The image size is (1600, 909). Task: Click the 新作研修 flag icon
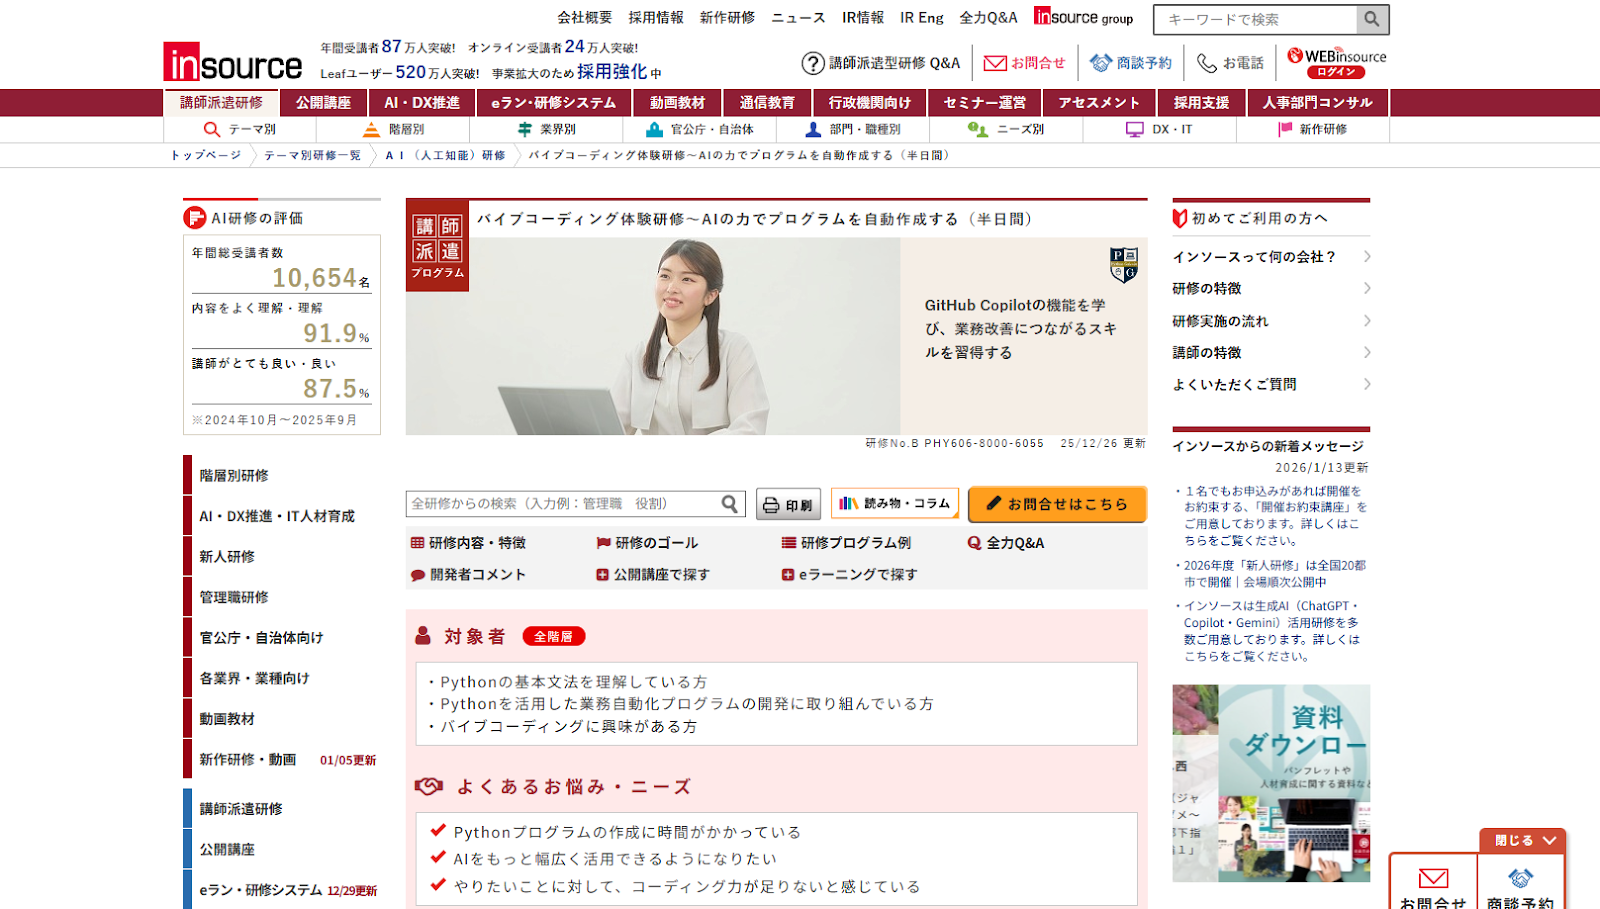click(x=1284, y=128)
